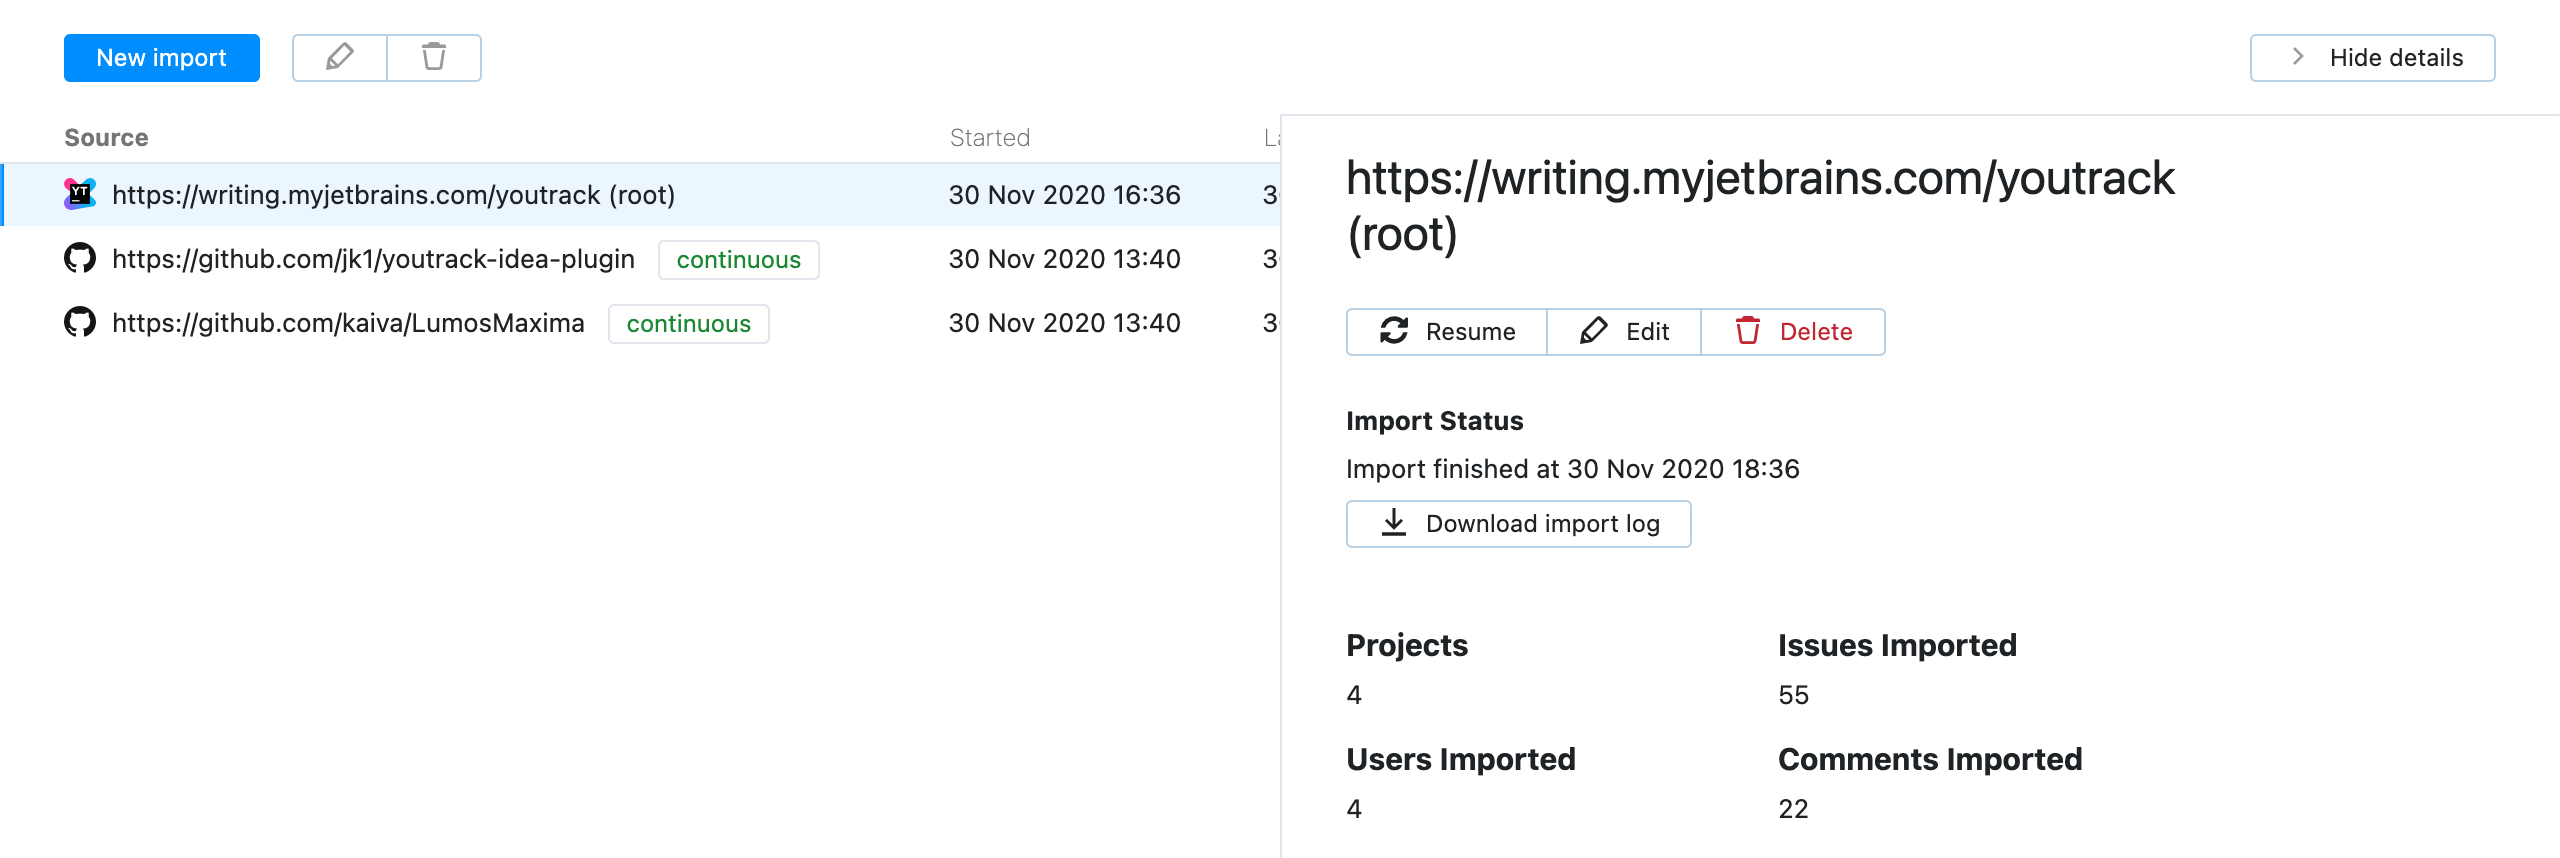Image resolution: width=2560 pixels, height=858 pixels.
Task: Click GitHub icon beside youtrack-idea-plugin row
Action: coord(80,258)
